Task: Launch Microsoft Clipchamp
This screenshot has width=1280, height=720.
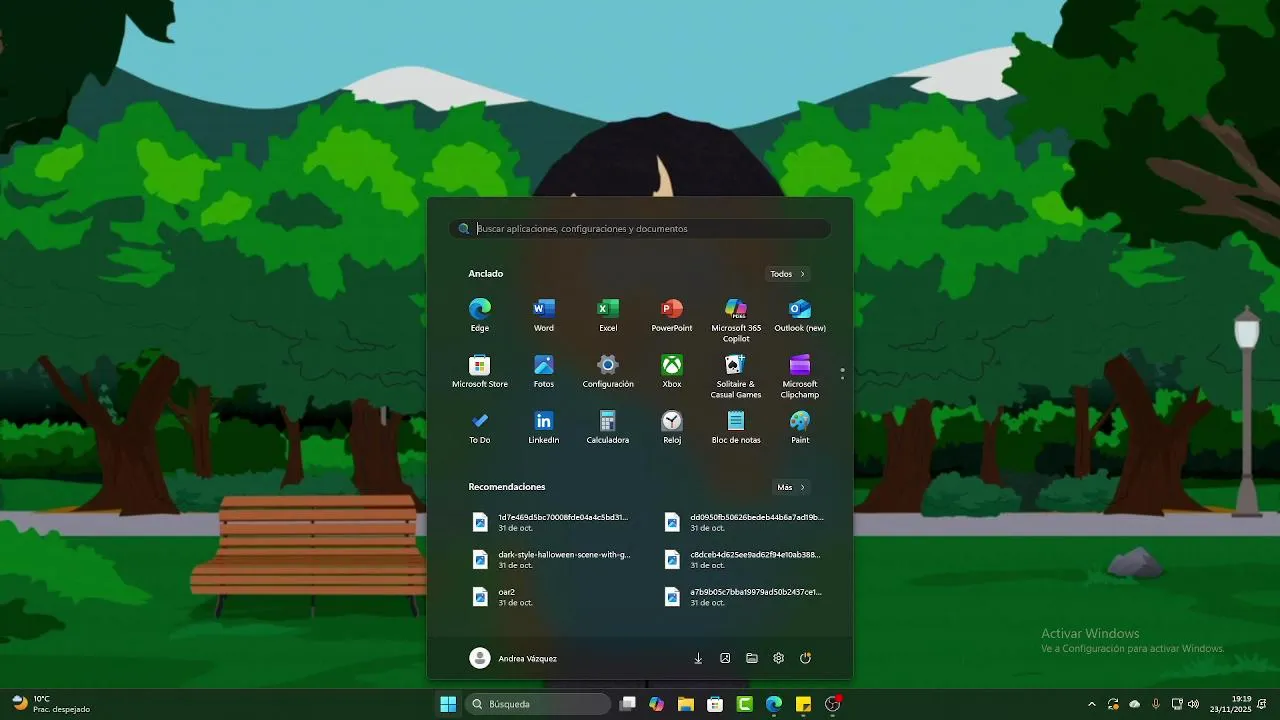Action: point(800,375)
